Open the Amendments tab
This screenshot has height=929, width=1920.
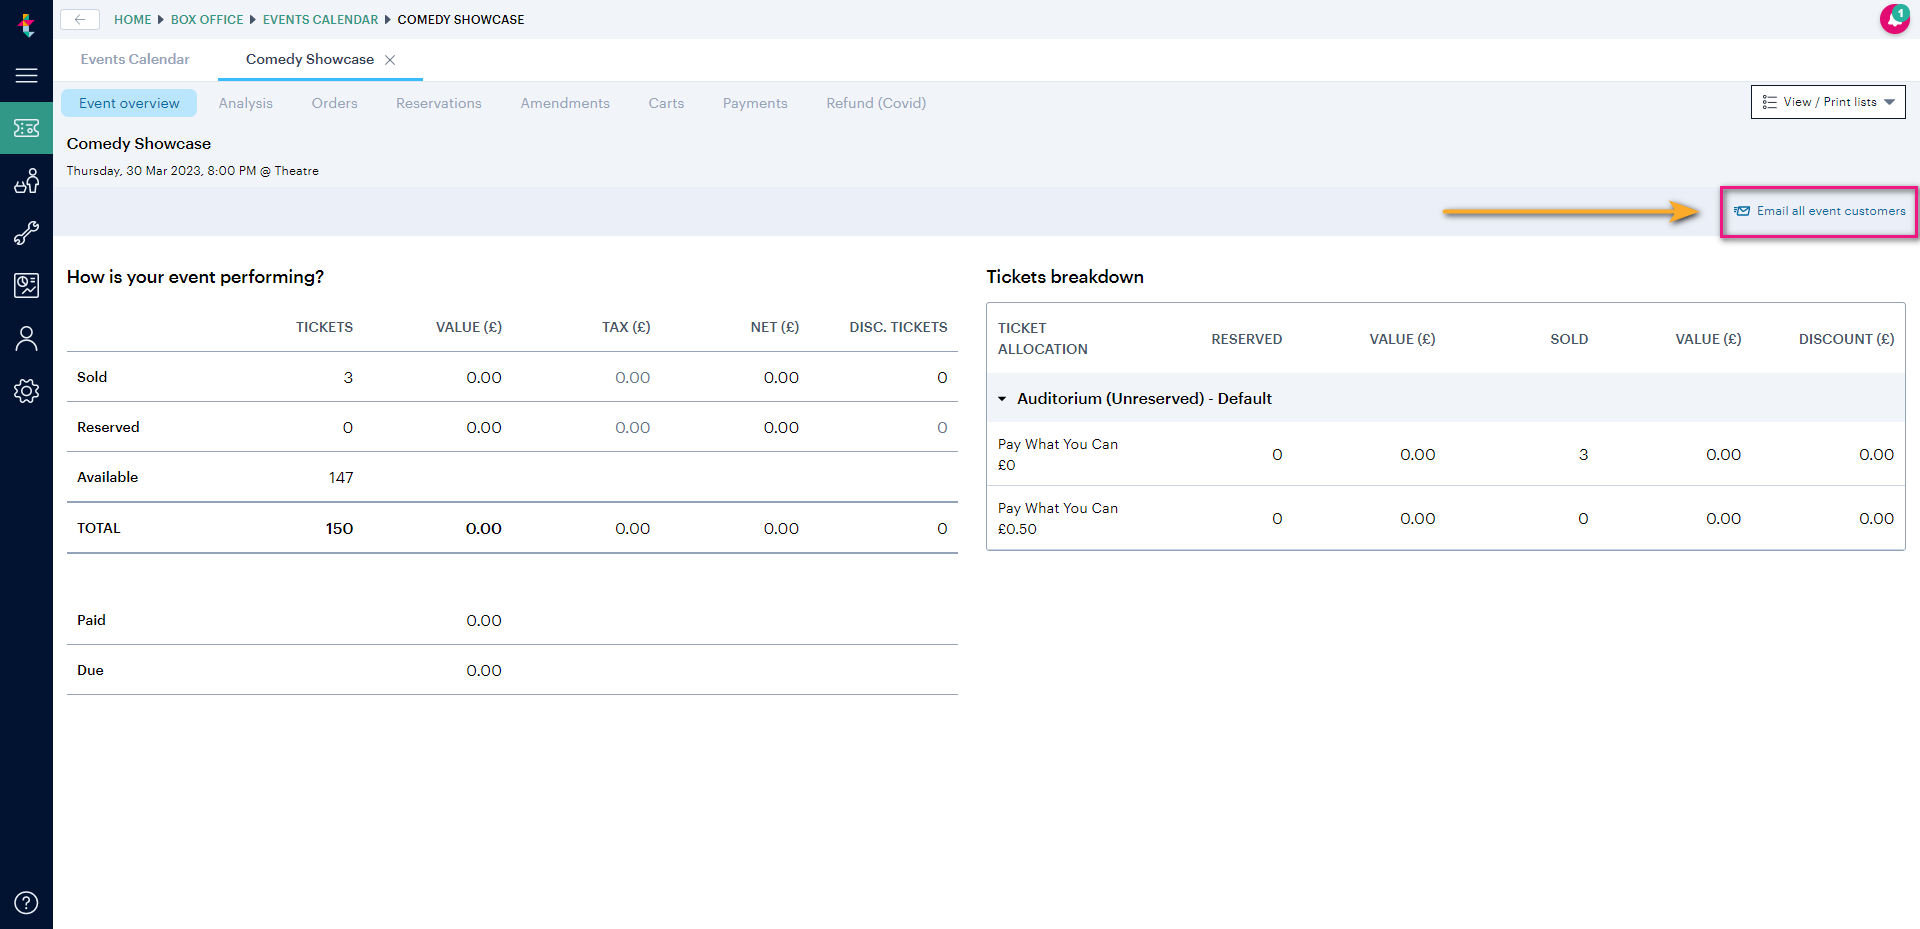click(x=565, y=103)
